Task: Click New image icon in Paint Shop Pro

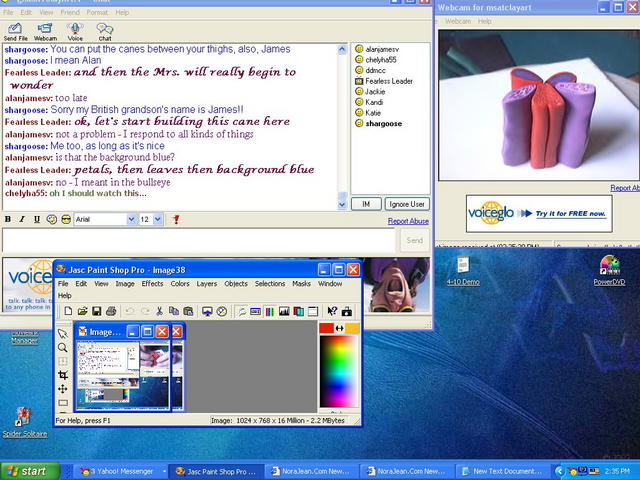Action: tap(68, 311)
